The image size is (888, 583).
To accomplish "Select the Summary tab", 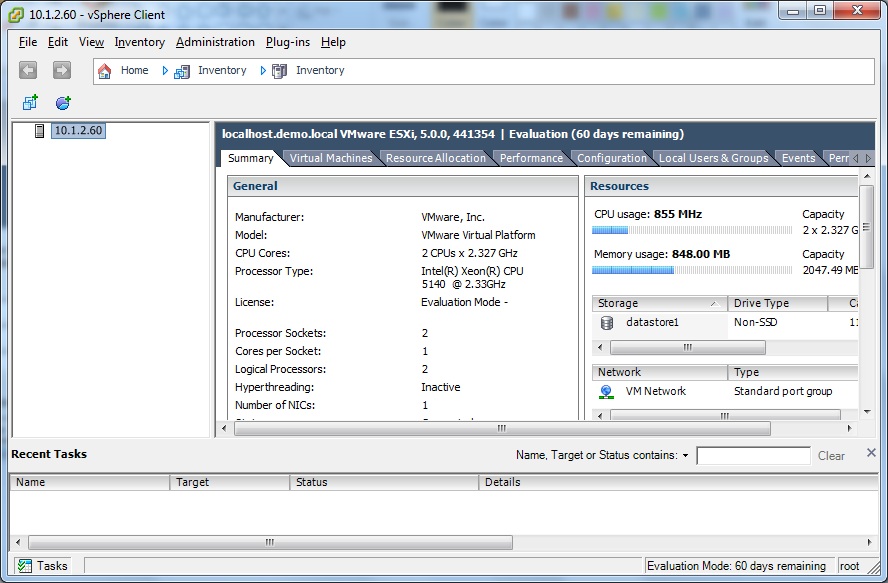I will (x=250, y=158).
